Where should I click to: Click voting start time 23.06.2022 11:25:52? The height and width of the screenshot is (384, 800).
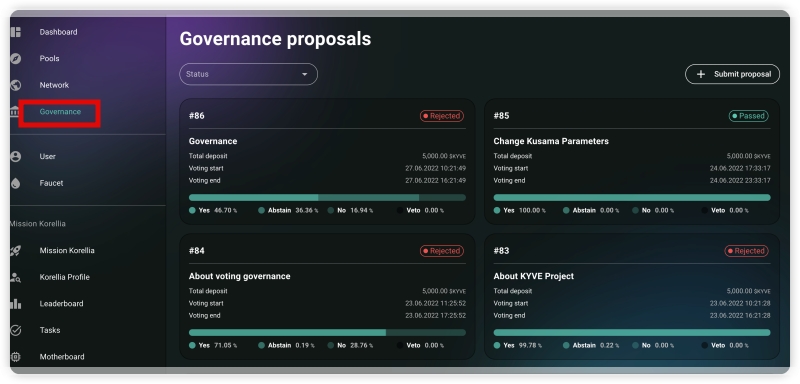click(x=436, y=303)
